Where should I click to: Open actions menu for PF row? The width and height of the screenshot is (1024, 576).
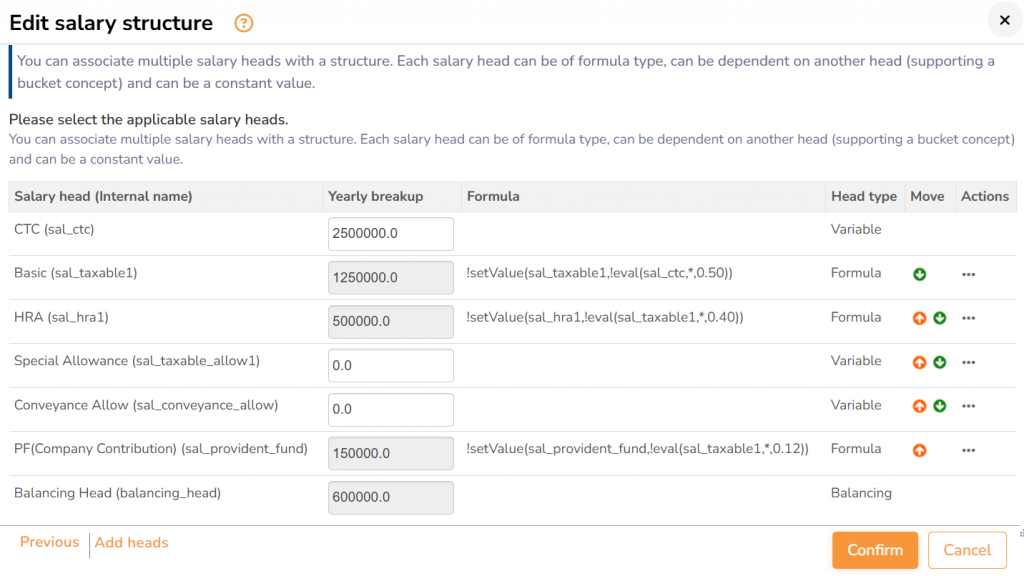pyautogui.click(x=968, y=450)
